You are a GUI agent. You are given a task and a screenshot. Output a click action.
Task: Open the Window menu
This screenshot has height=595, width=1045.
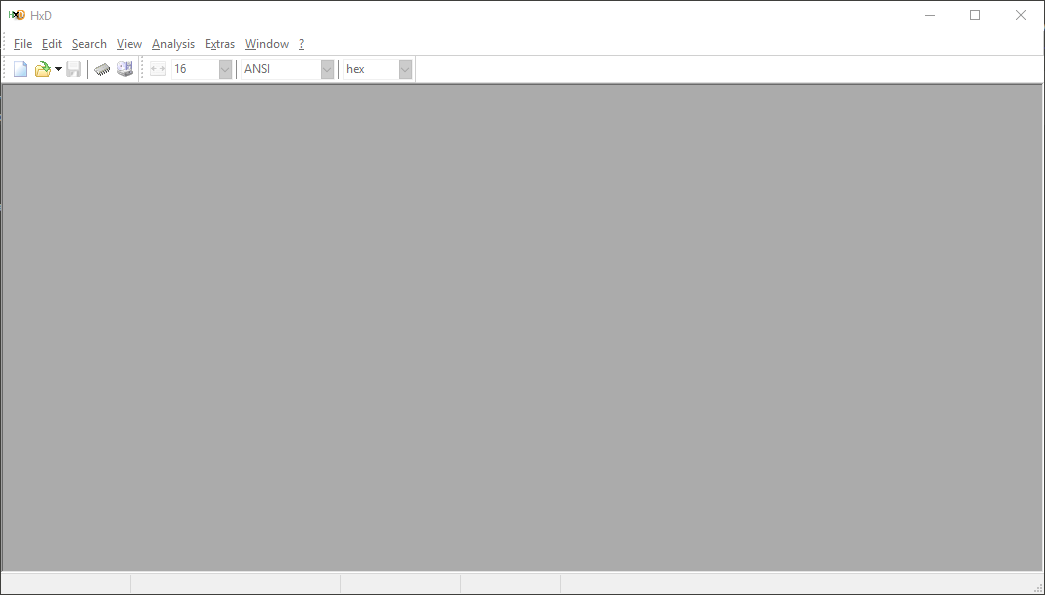point(267,44)
